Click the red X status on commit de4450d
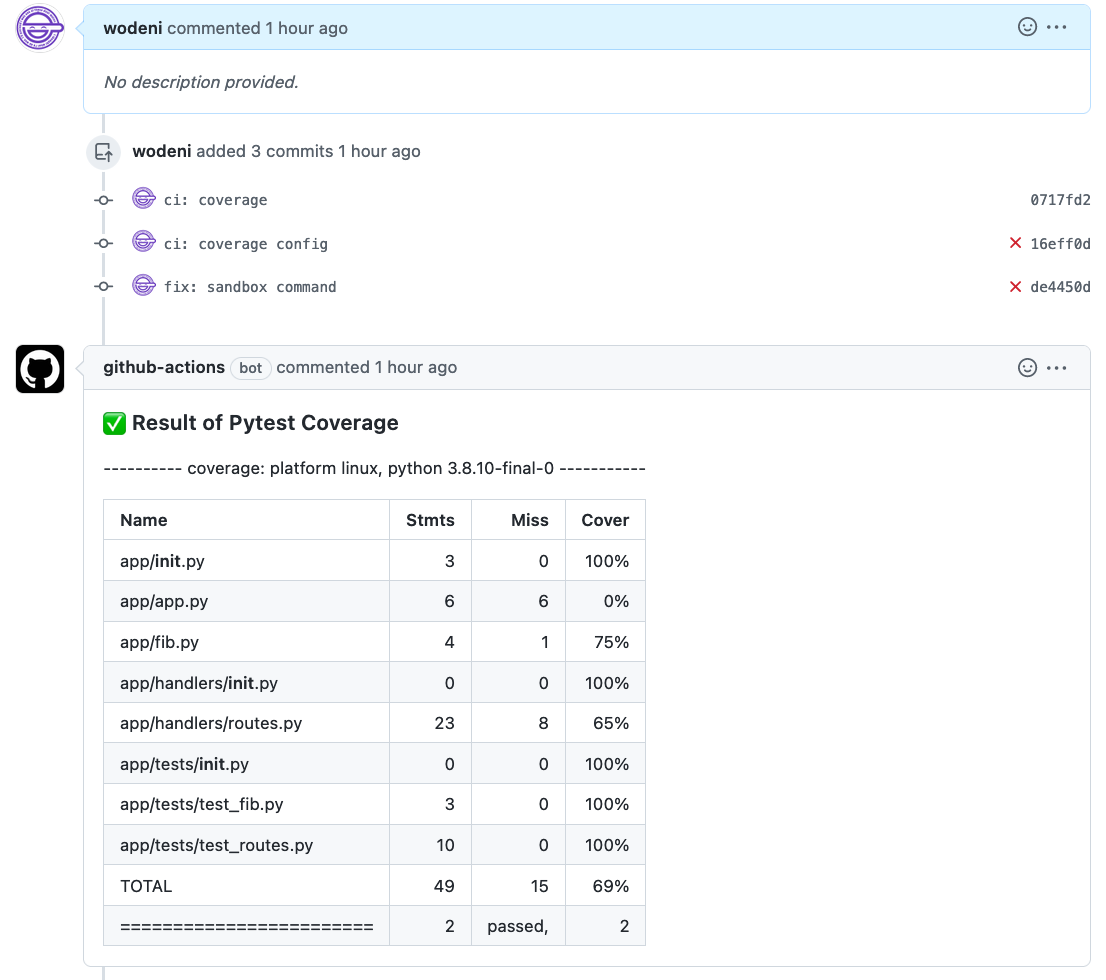1106x980 pixels. click(1015, 286)
